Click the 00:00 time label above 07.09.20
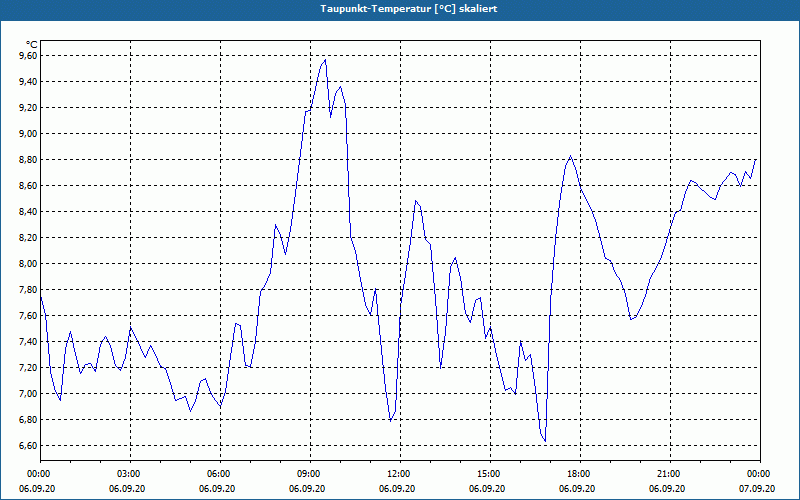This screenshot has height=500, width=800. [760, 474]
